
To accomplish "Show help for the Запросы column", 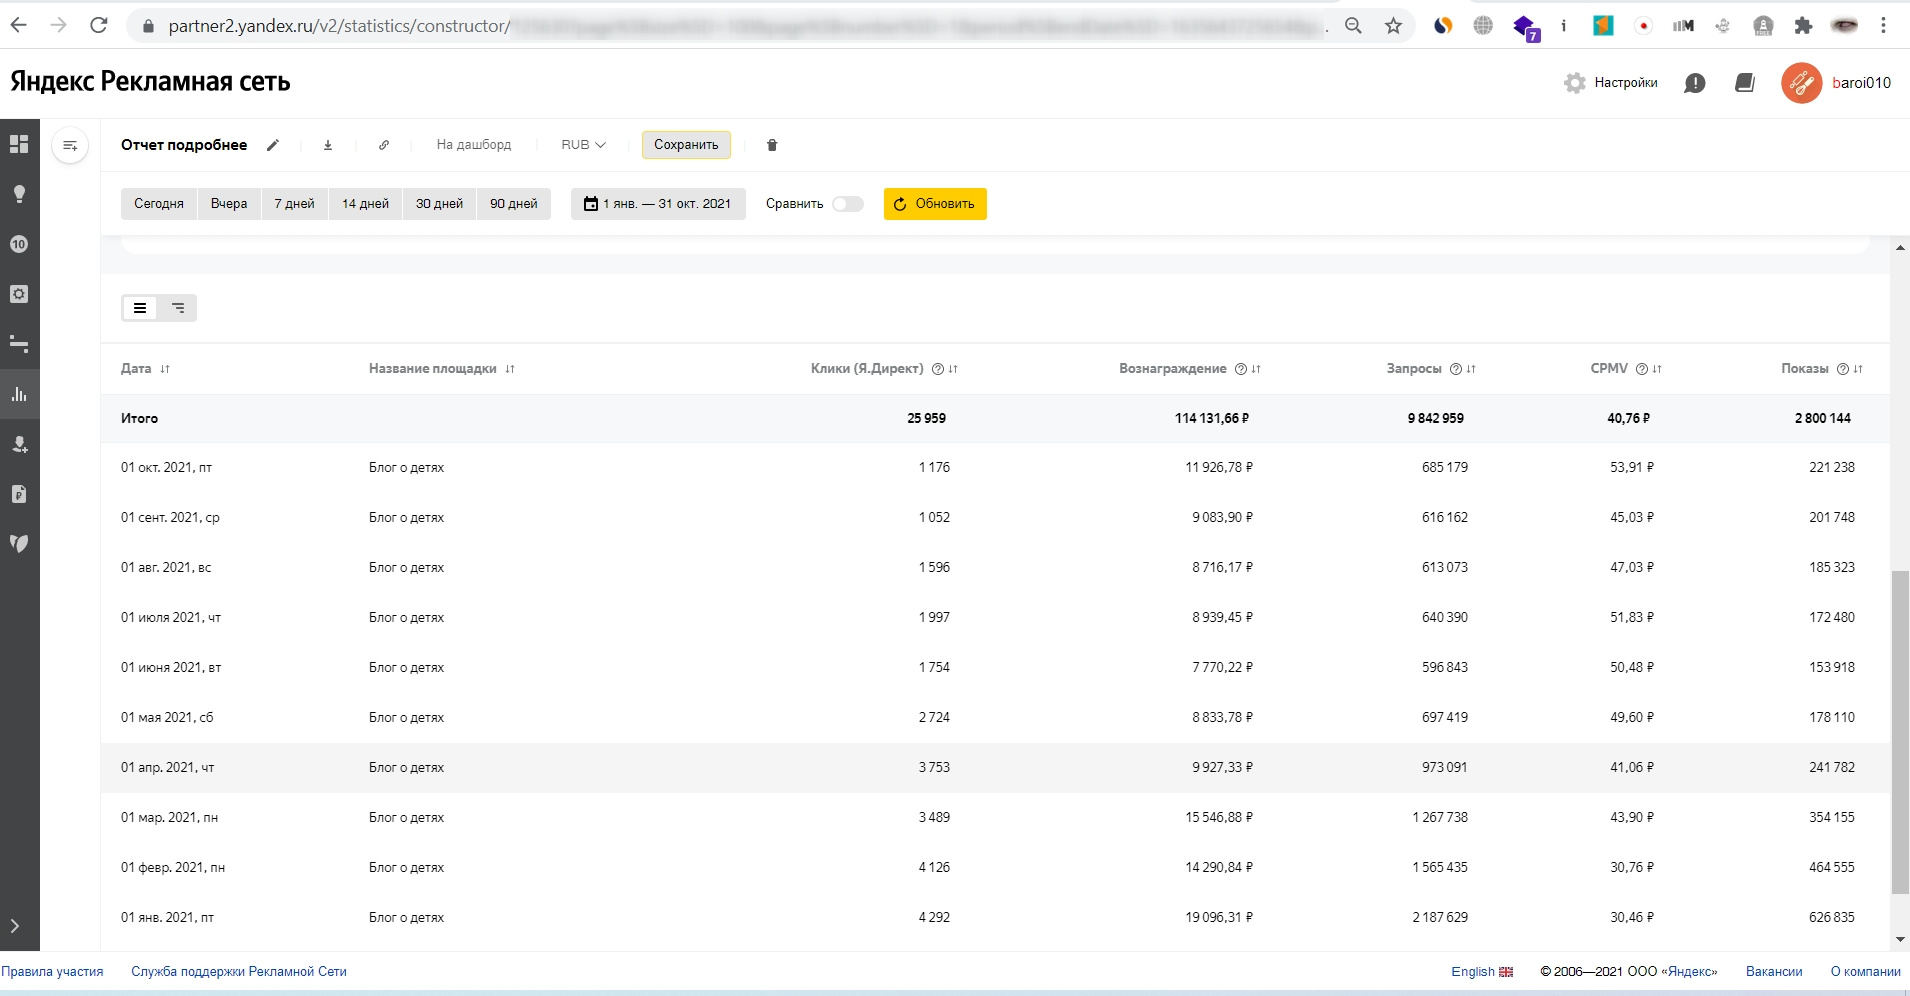I will pyautogui.click(x=1456, y=369).
